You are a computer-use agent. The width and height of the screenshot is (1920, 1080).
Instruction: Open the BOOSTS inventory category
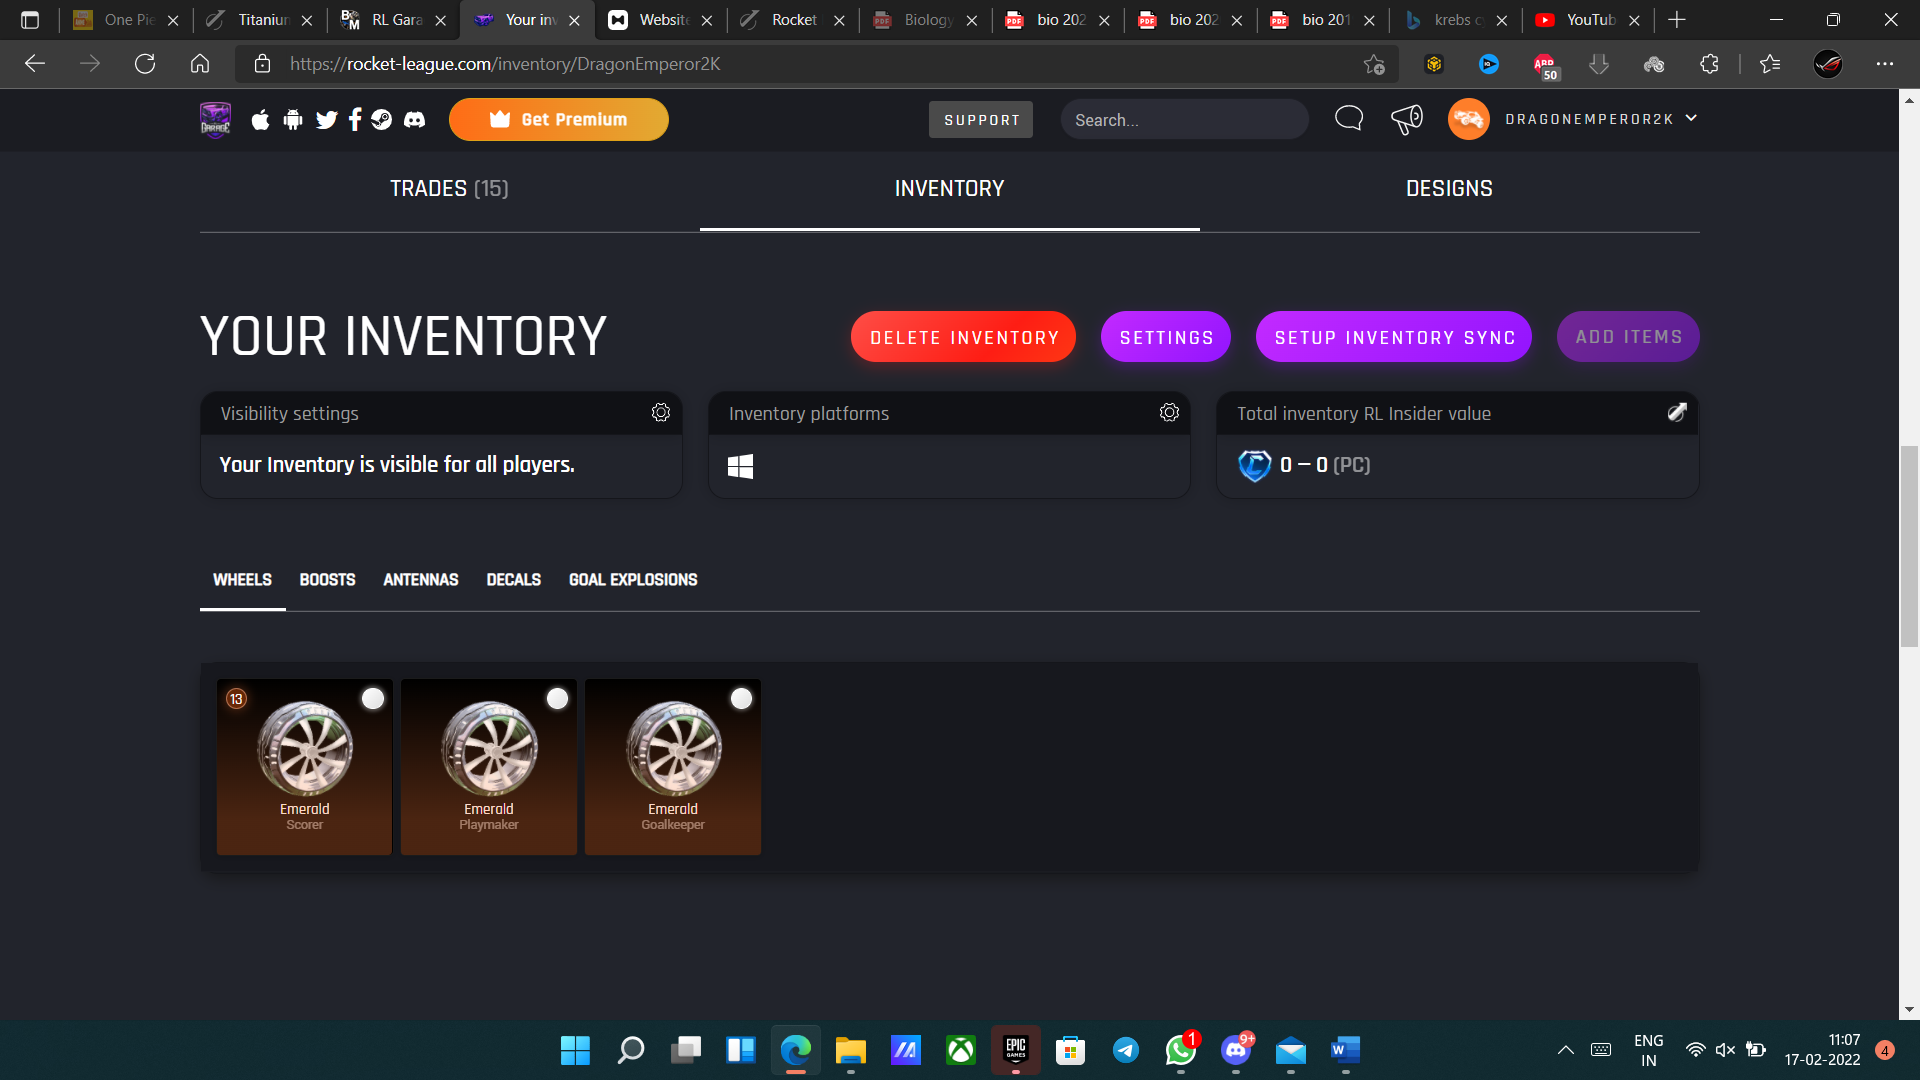coord(327,580)
